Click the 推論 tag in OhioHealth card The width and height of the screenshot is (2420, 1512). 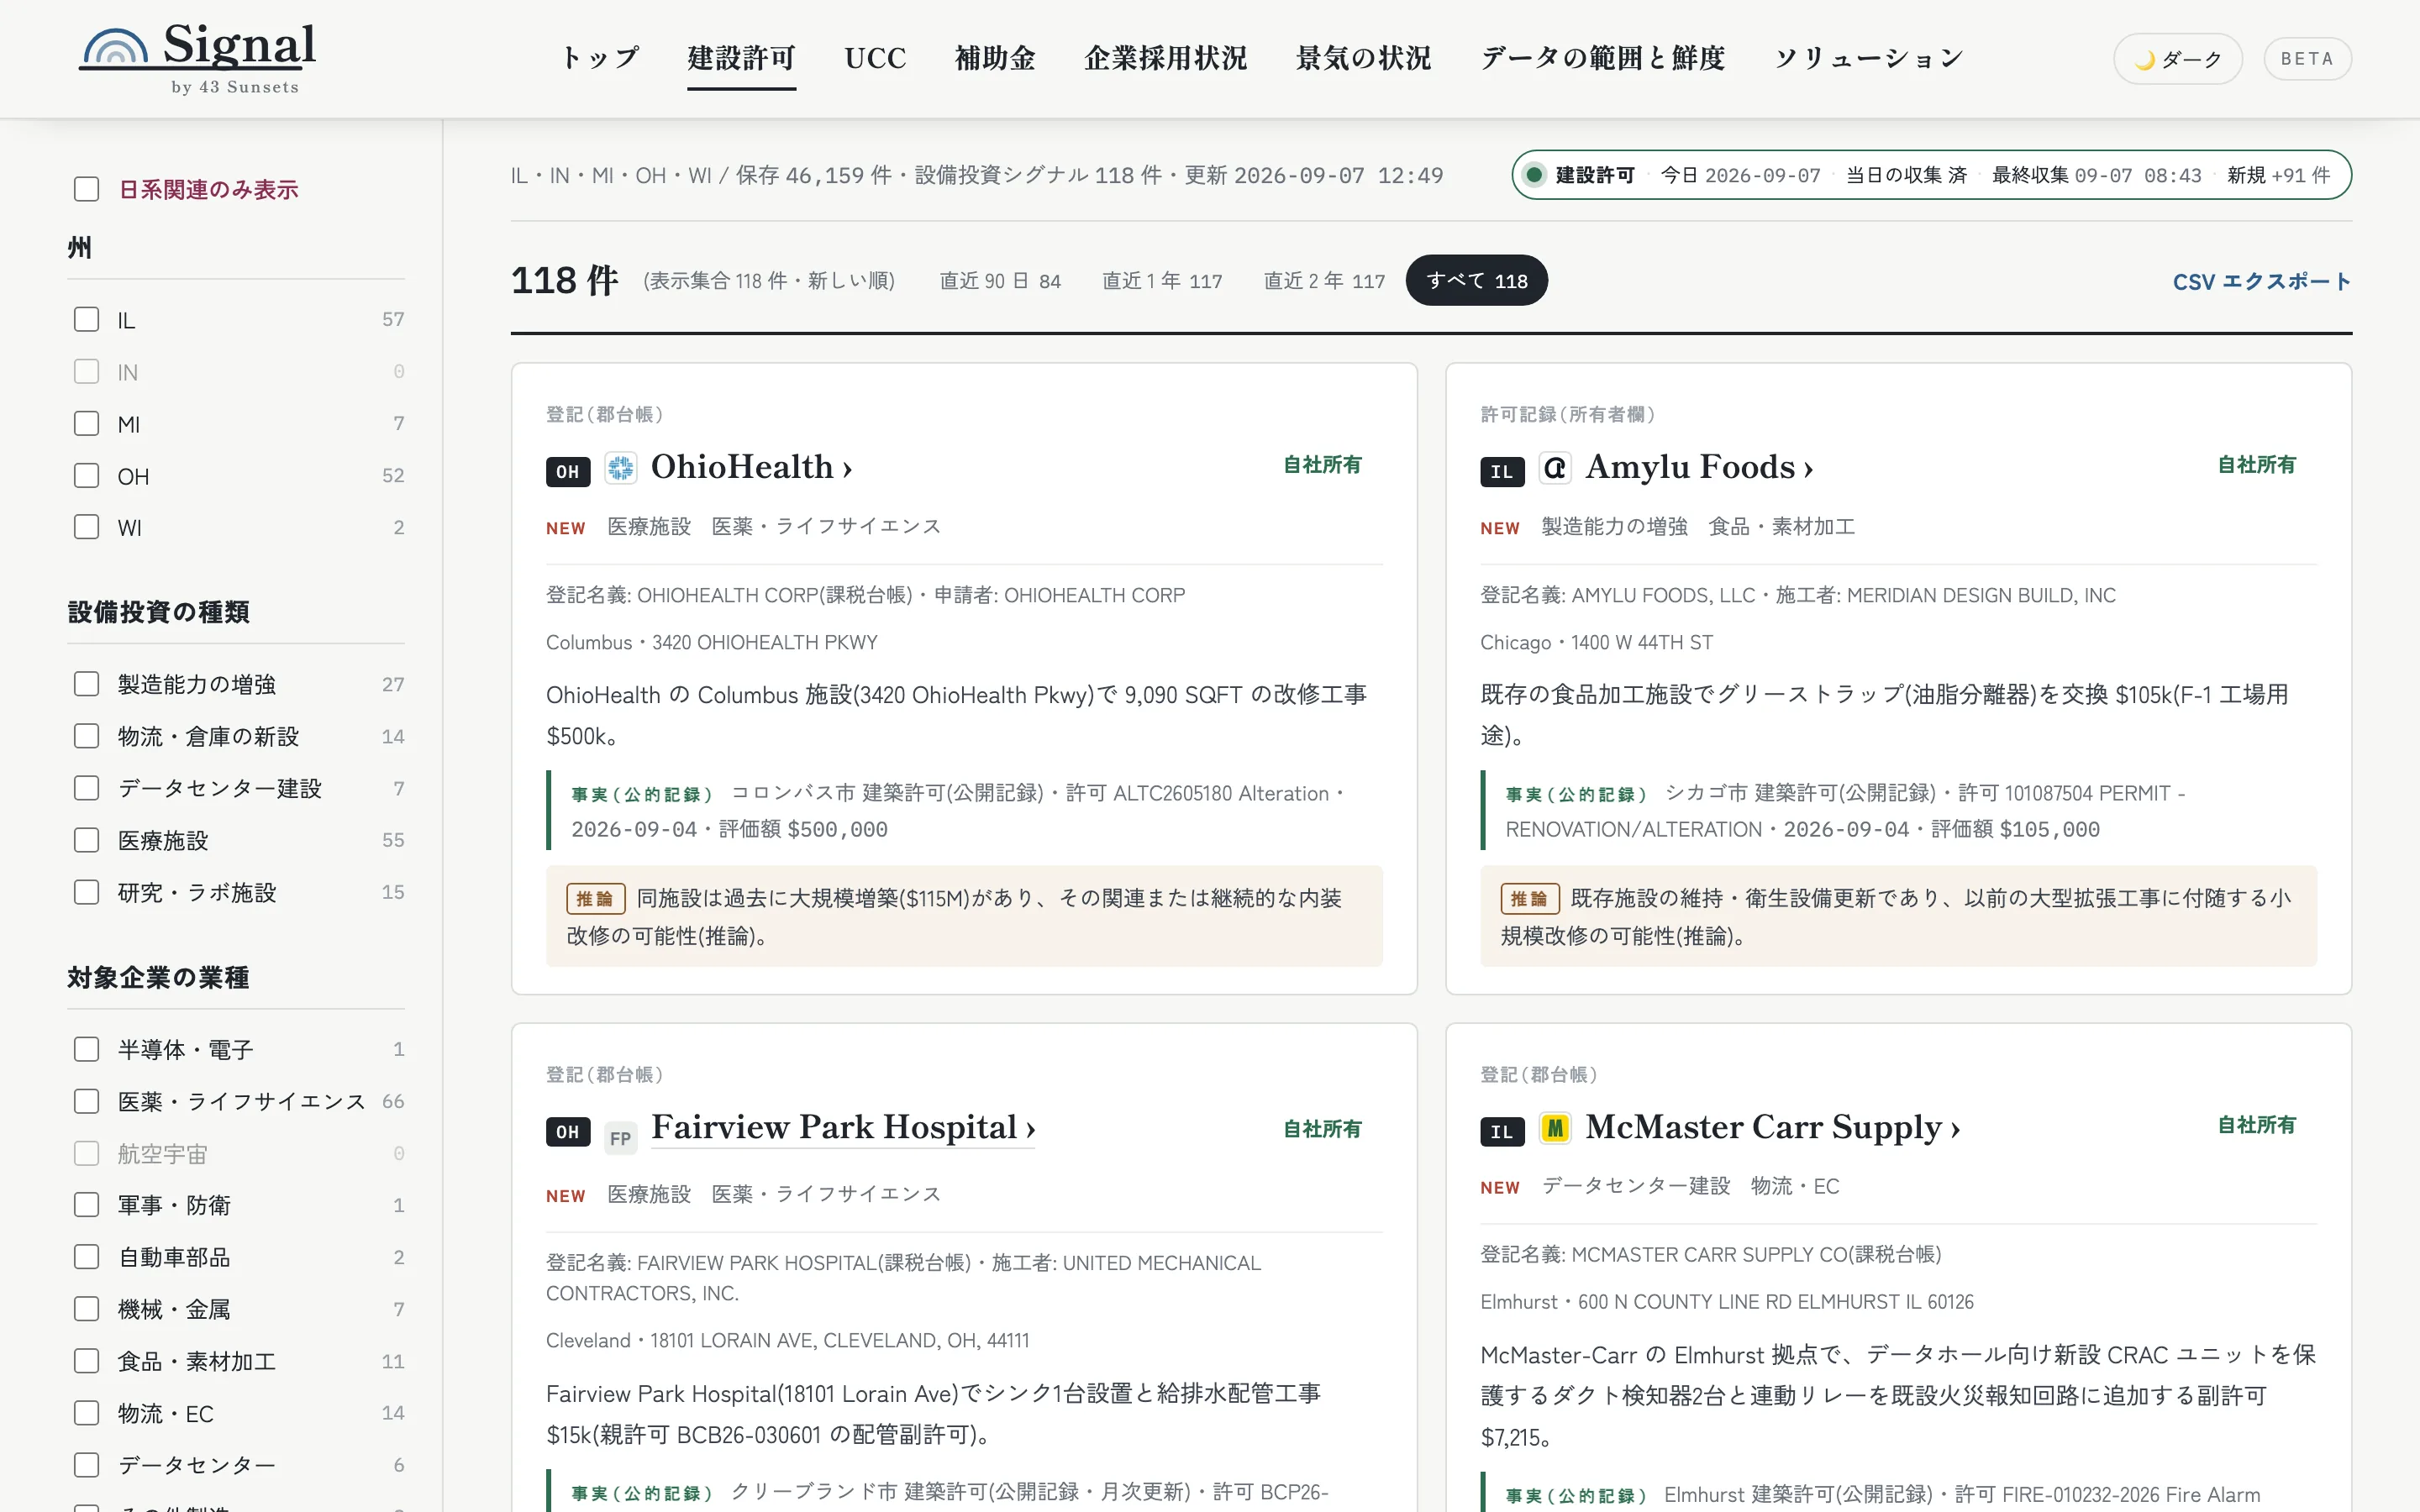pyautogui.click(x=596, y=898)
